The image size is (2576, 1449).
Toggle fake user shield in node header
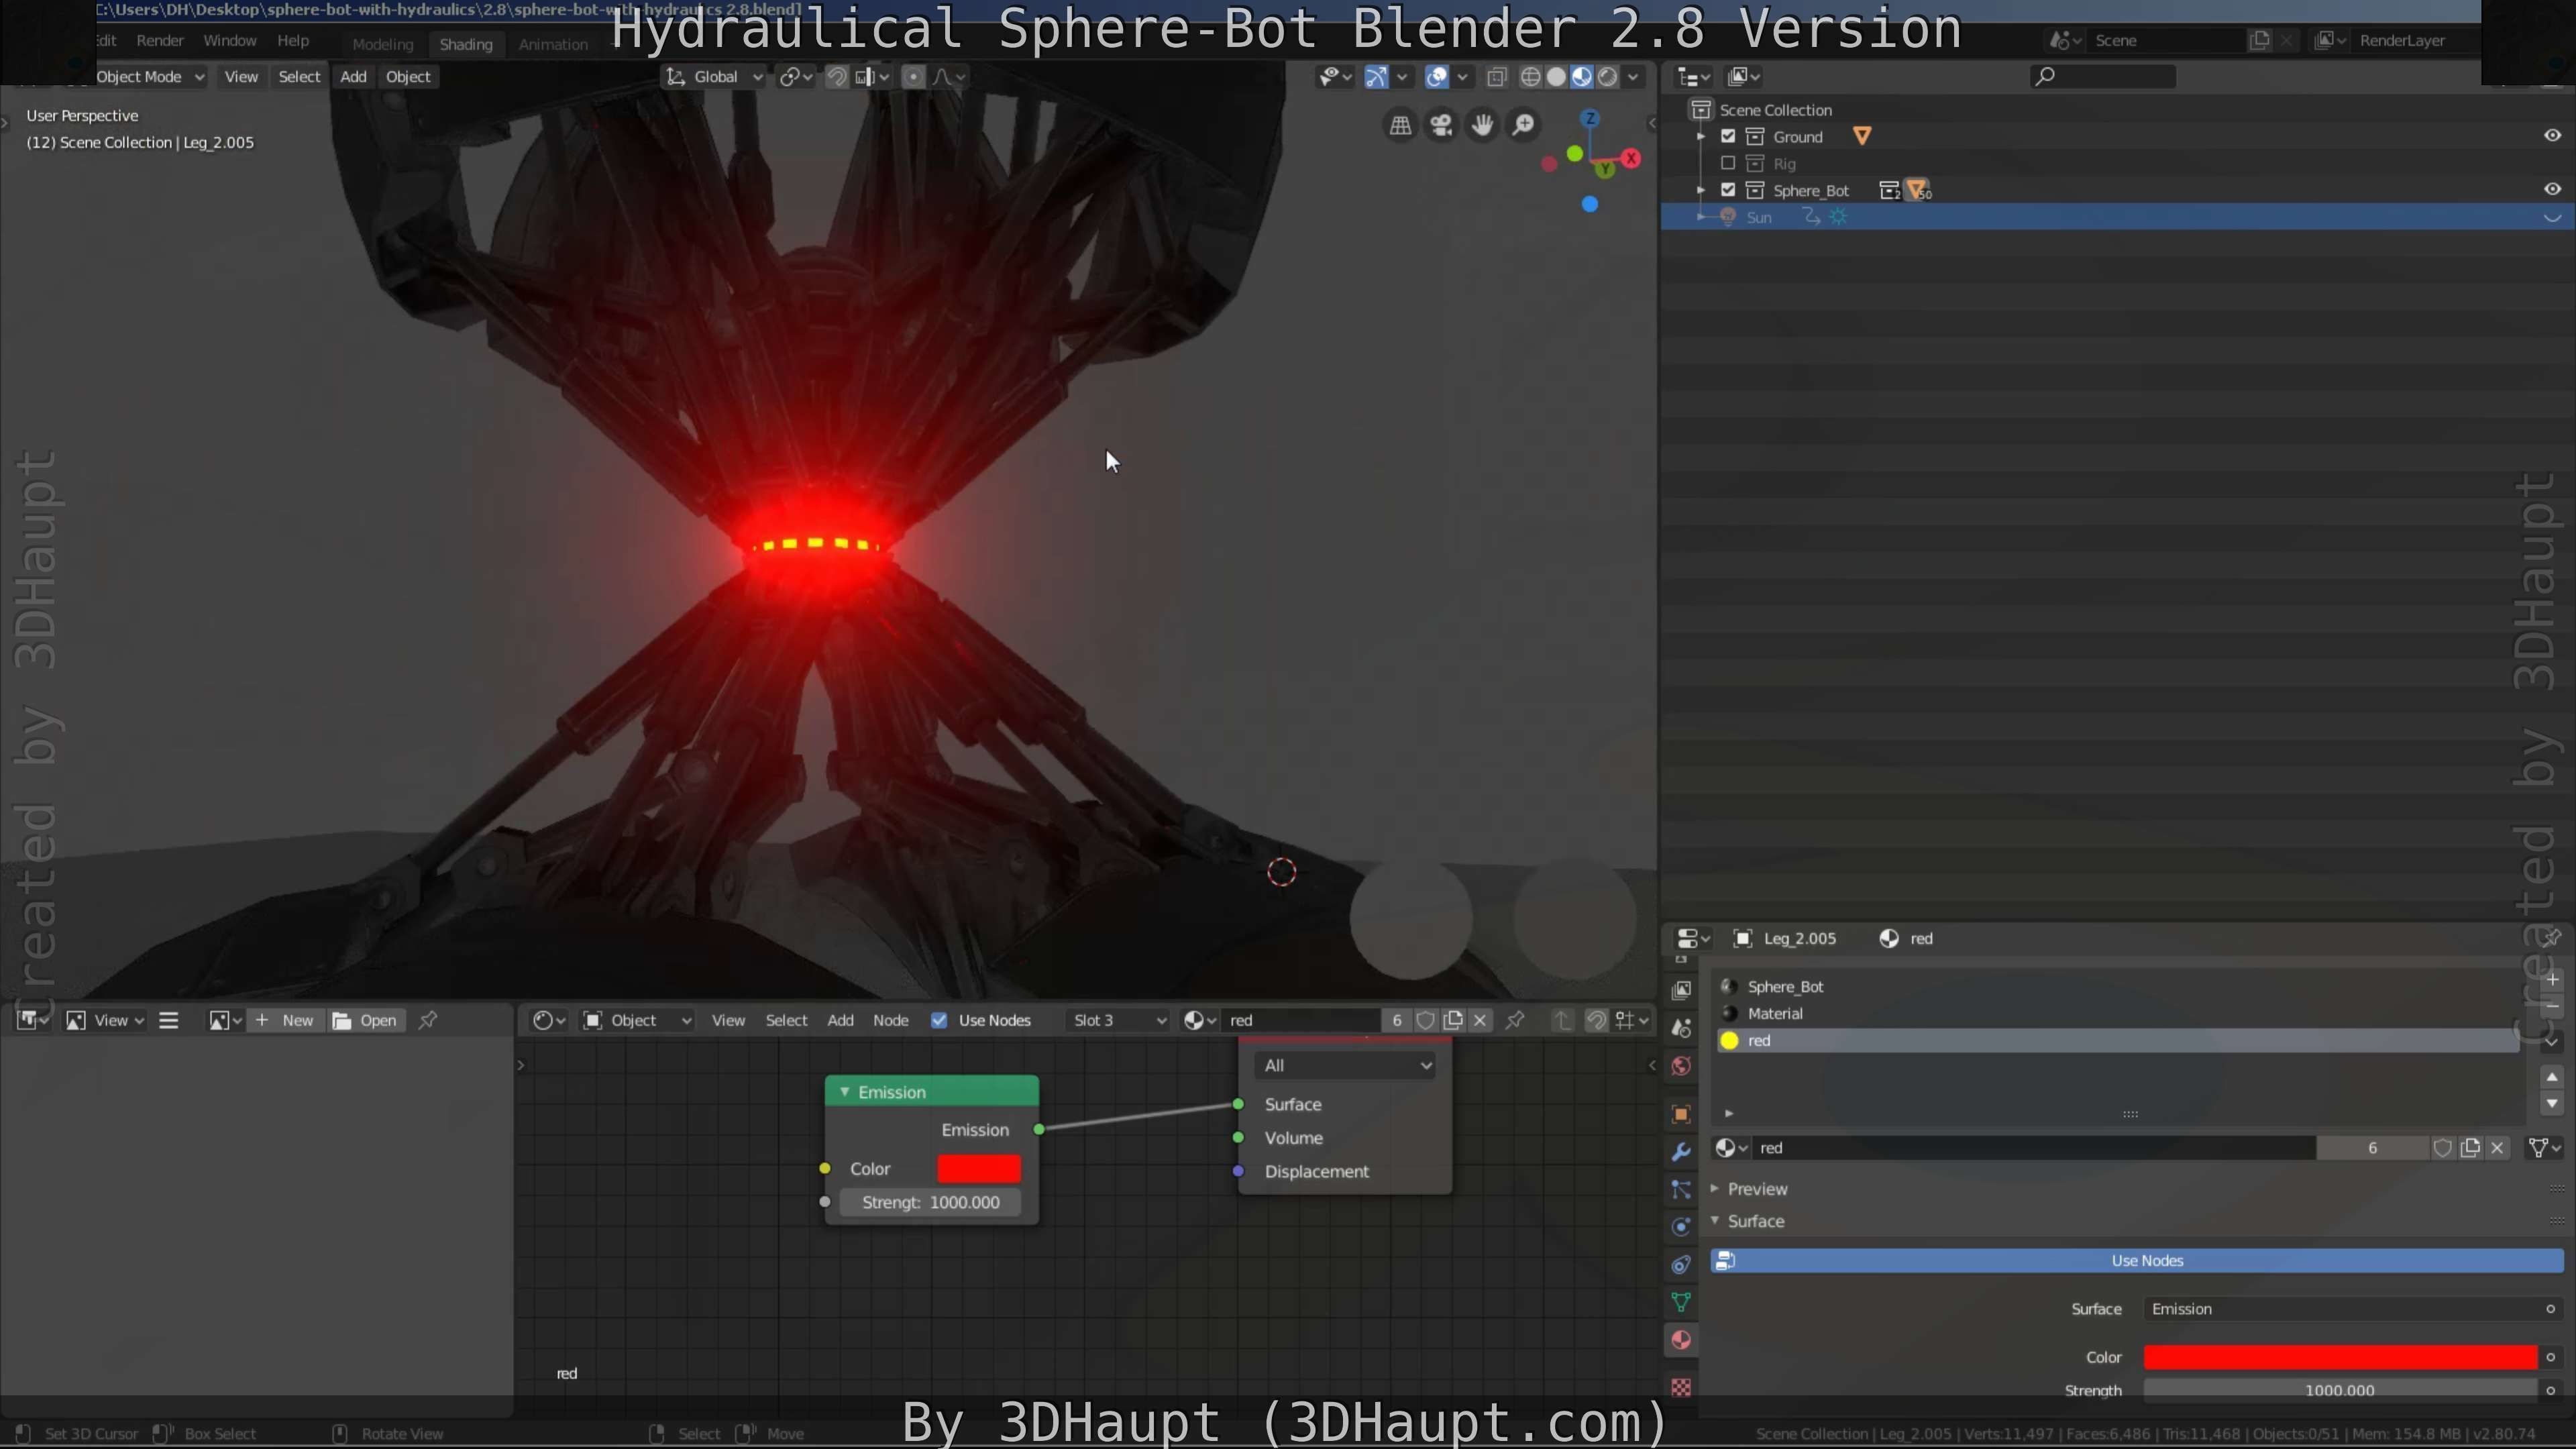click(x=1426, y=1020)
